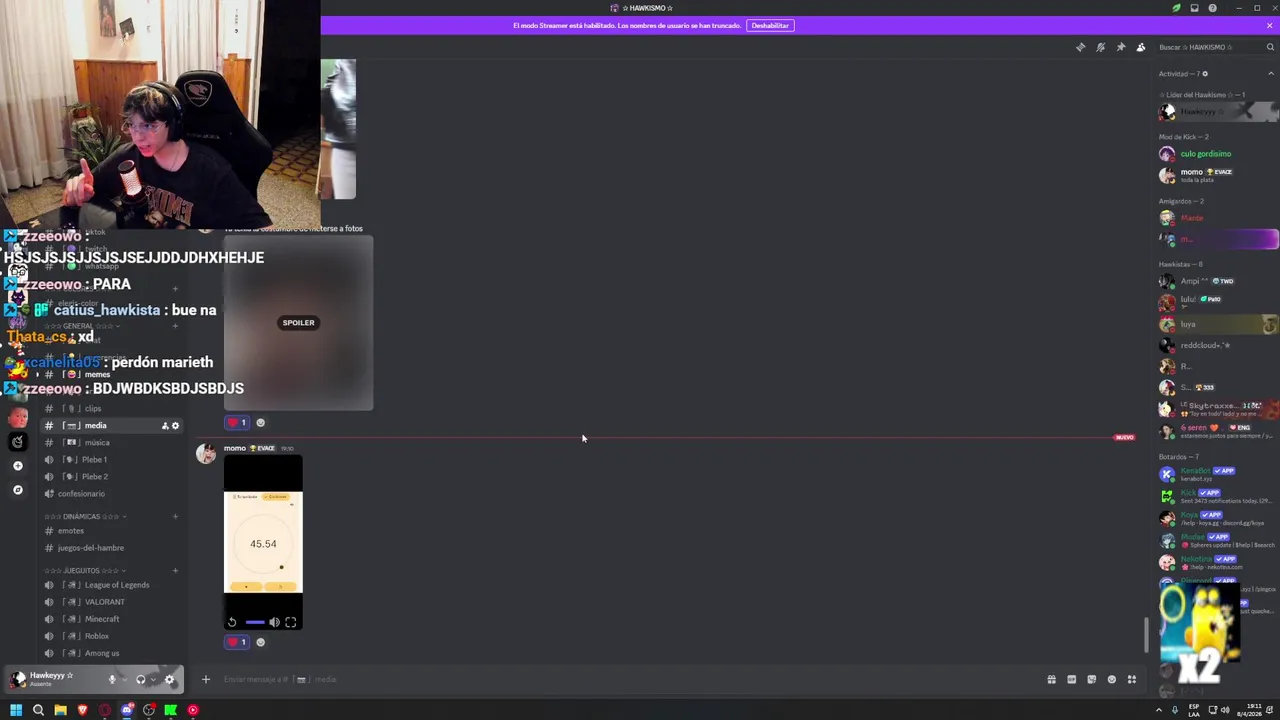Open Windows Start menu
1280x720 pixels.
click(x=16, y=710)
